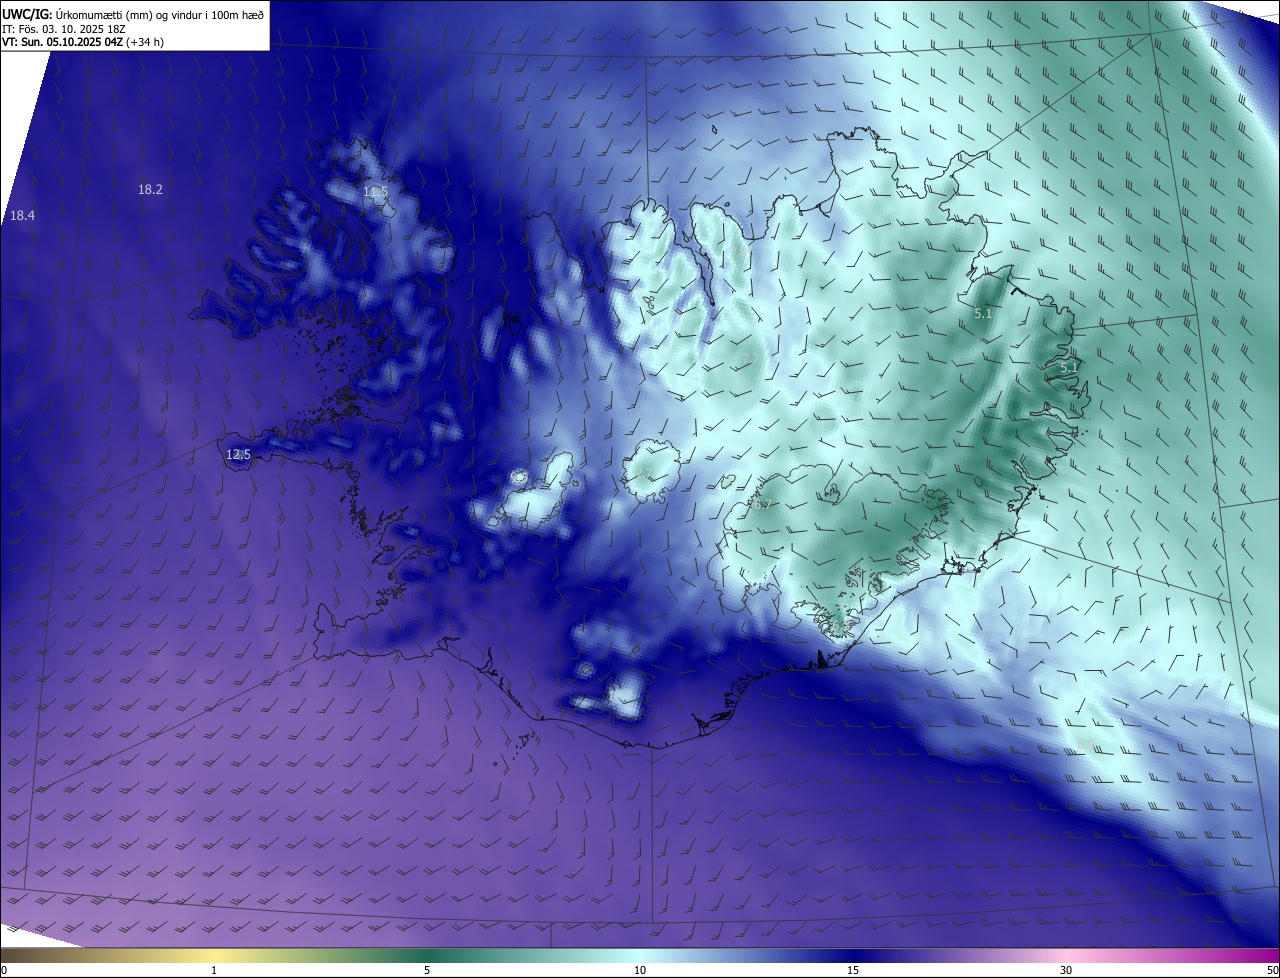
Task: Click the '1' label on the color scale
Action: click(214, 970)
